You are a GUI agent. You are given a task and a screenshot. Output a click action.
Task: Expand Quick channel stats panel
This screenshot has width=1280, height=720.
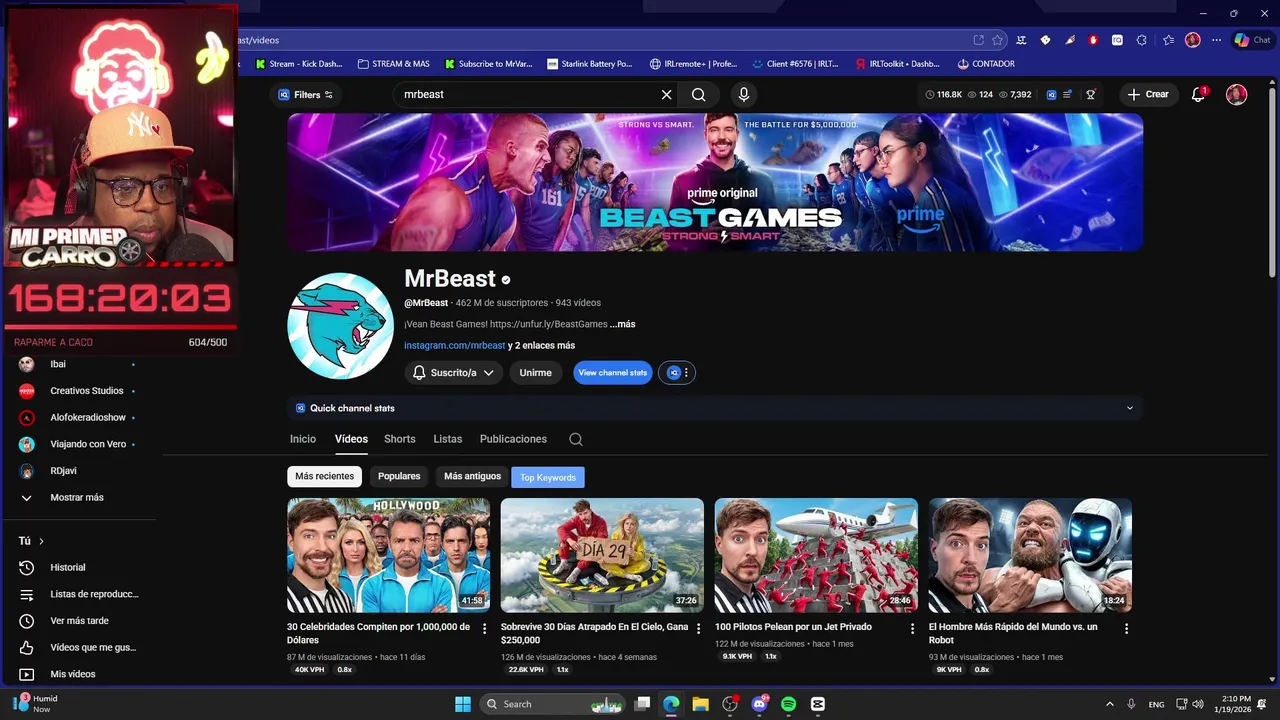[714, 408]
